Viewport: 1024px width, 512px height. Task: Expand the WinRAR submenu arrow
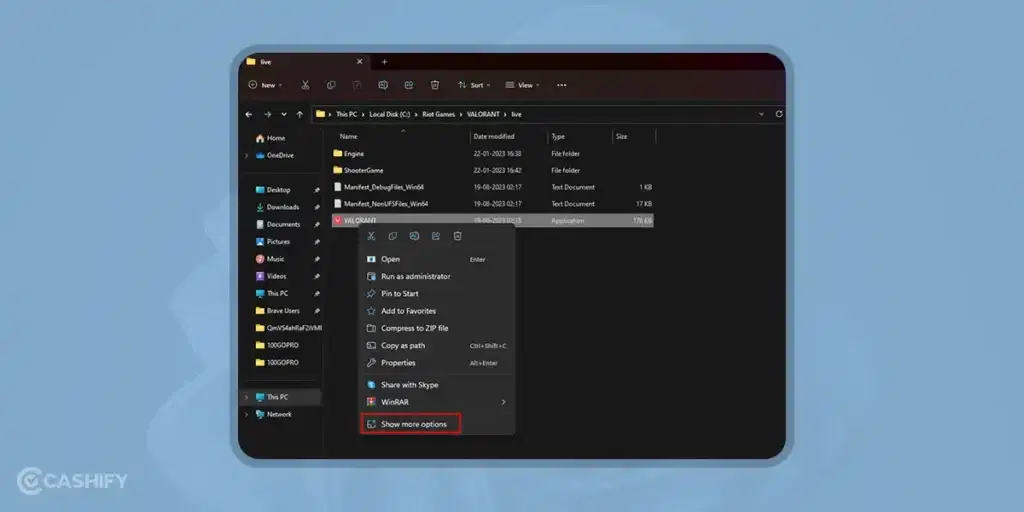503,402
